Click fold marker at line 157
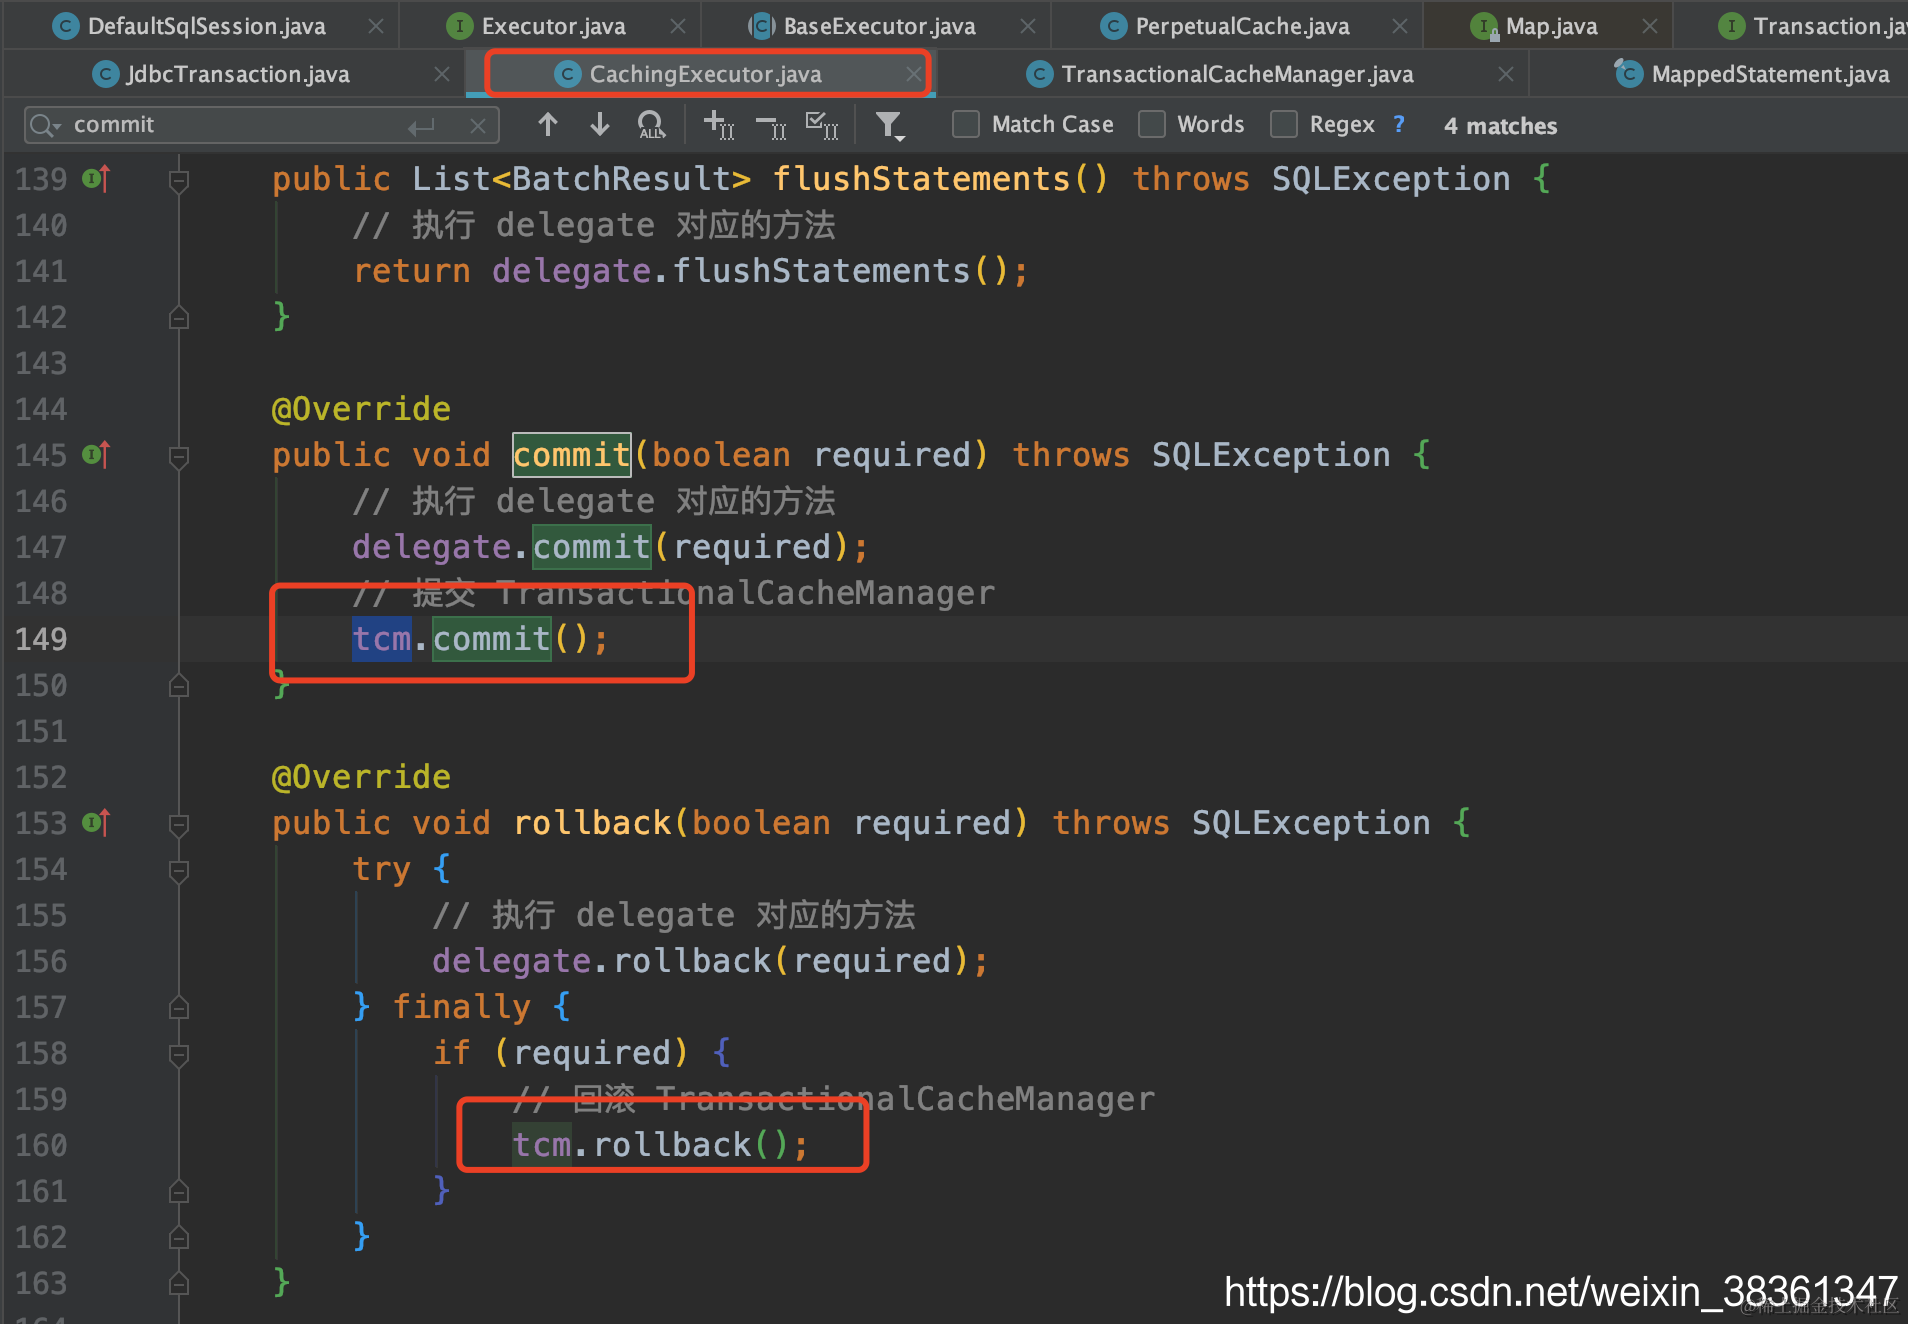1908x1324 pixels. 179,1008
